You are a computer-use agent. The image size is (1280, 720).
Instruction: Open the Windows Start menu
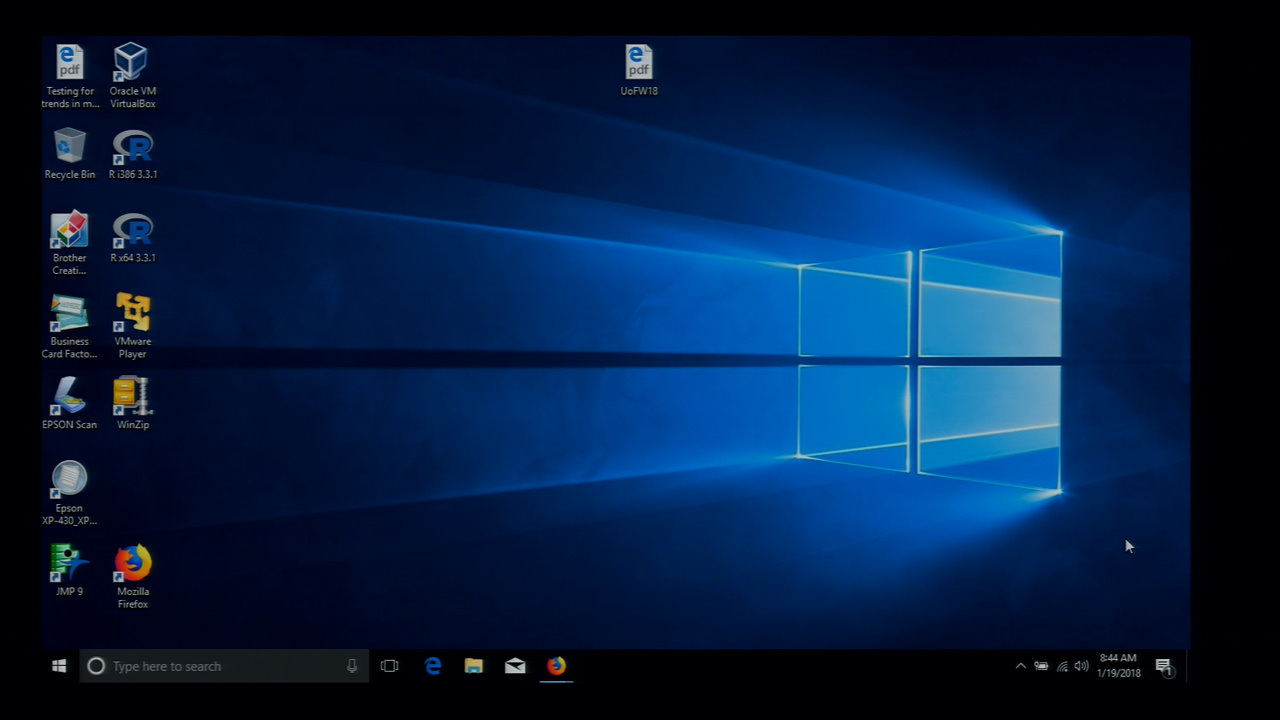pos(59,666)
